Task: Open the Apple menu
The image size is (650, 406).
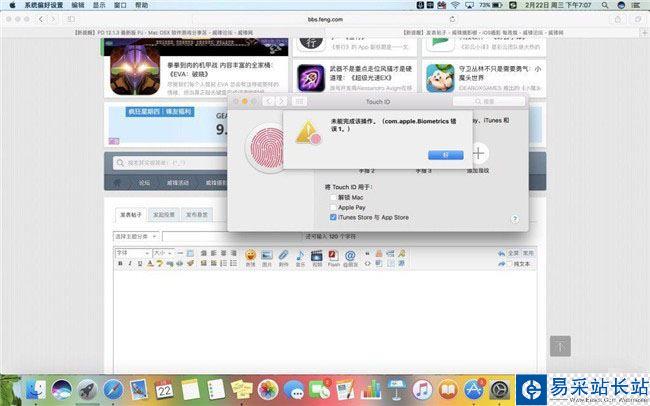Action: (12, 5)
